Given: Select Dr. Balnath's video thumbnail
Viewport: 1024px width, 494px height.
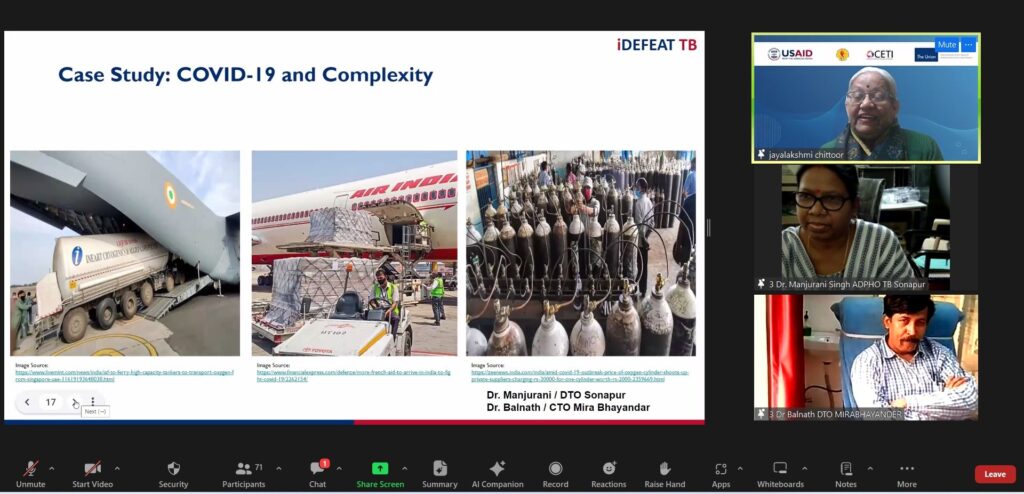Looking at the screenshot, I should pos(865,357).
